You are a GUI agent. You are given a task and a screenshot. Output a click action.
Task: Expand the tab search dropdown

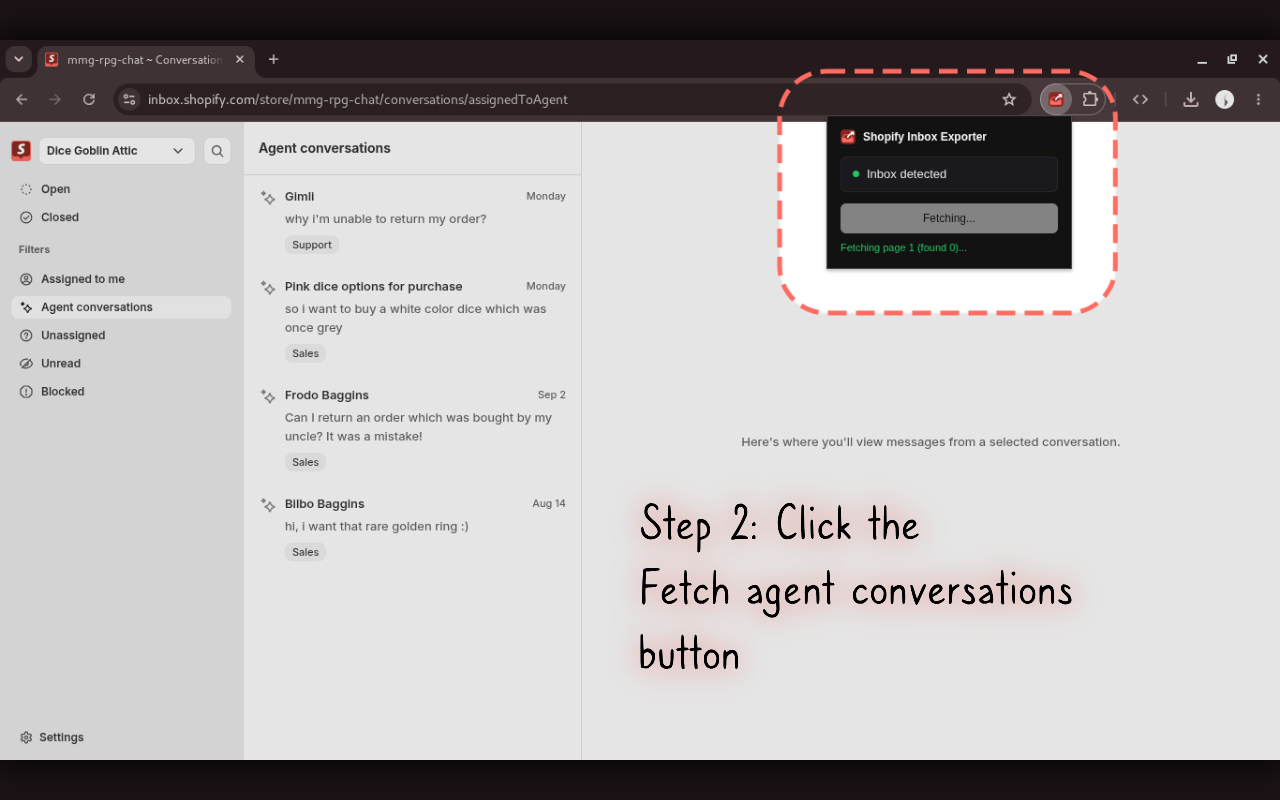pyautogui.click(x=18, y=59)
